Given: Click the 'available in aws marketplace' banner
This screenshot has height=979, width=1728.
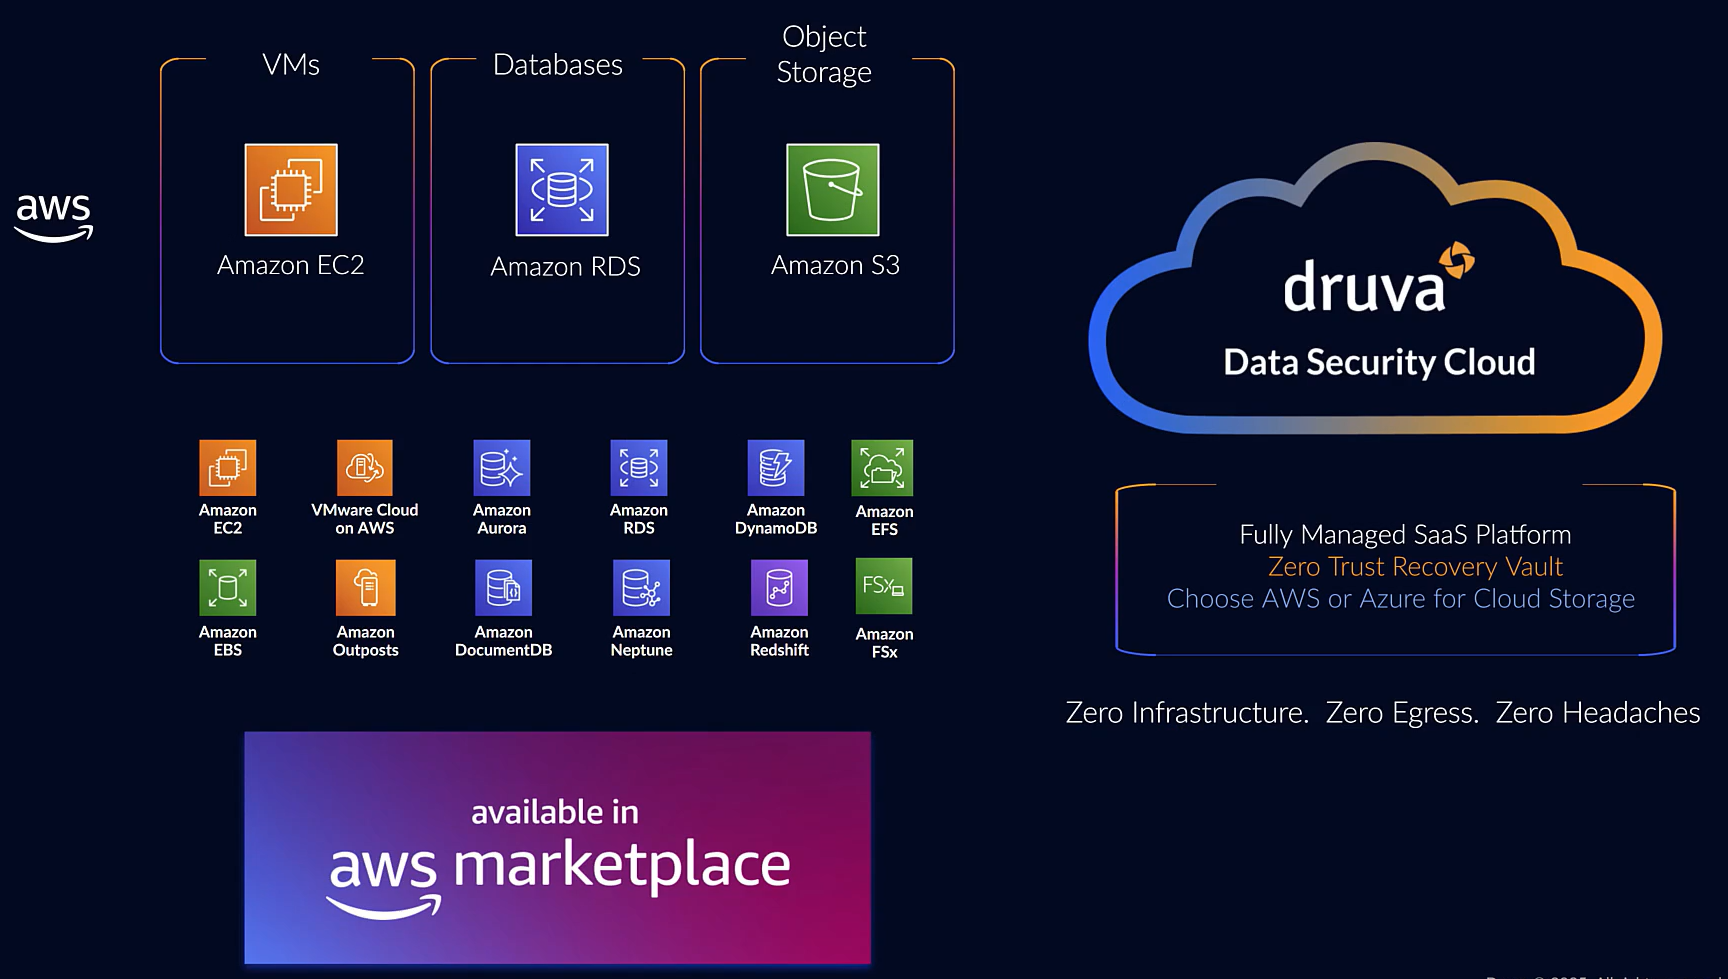Looking at the screenshot, I should (x=558, y=847).
